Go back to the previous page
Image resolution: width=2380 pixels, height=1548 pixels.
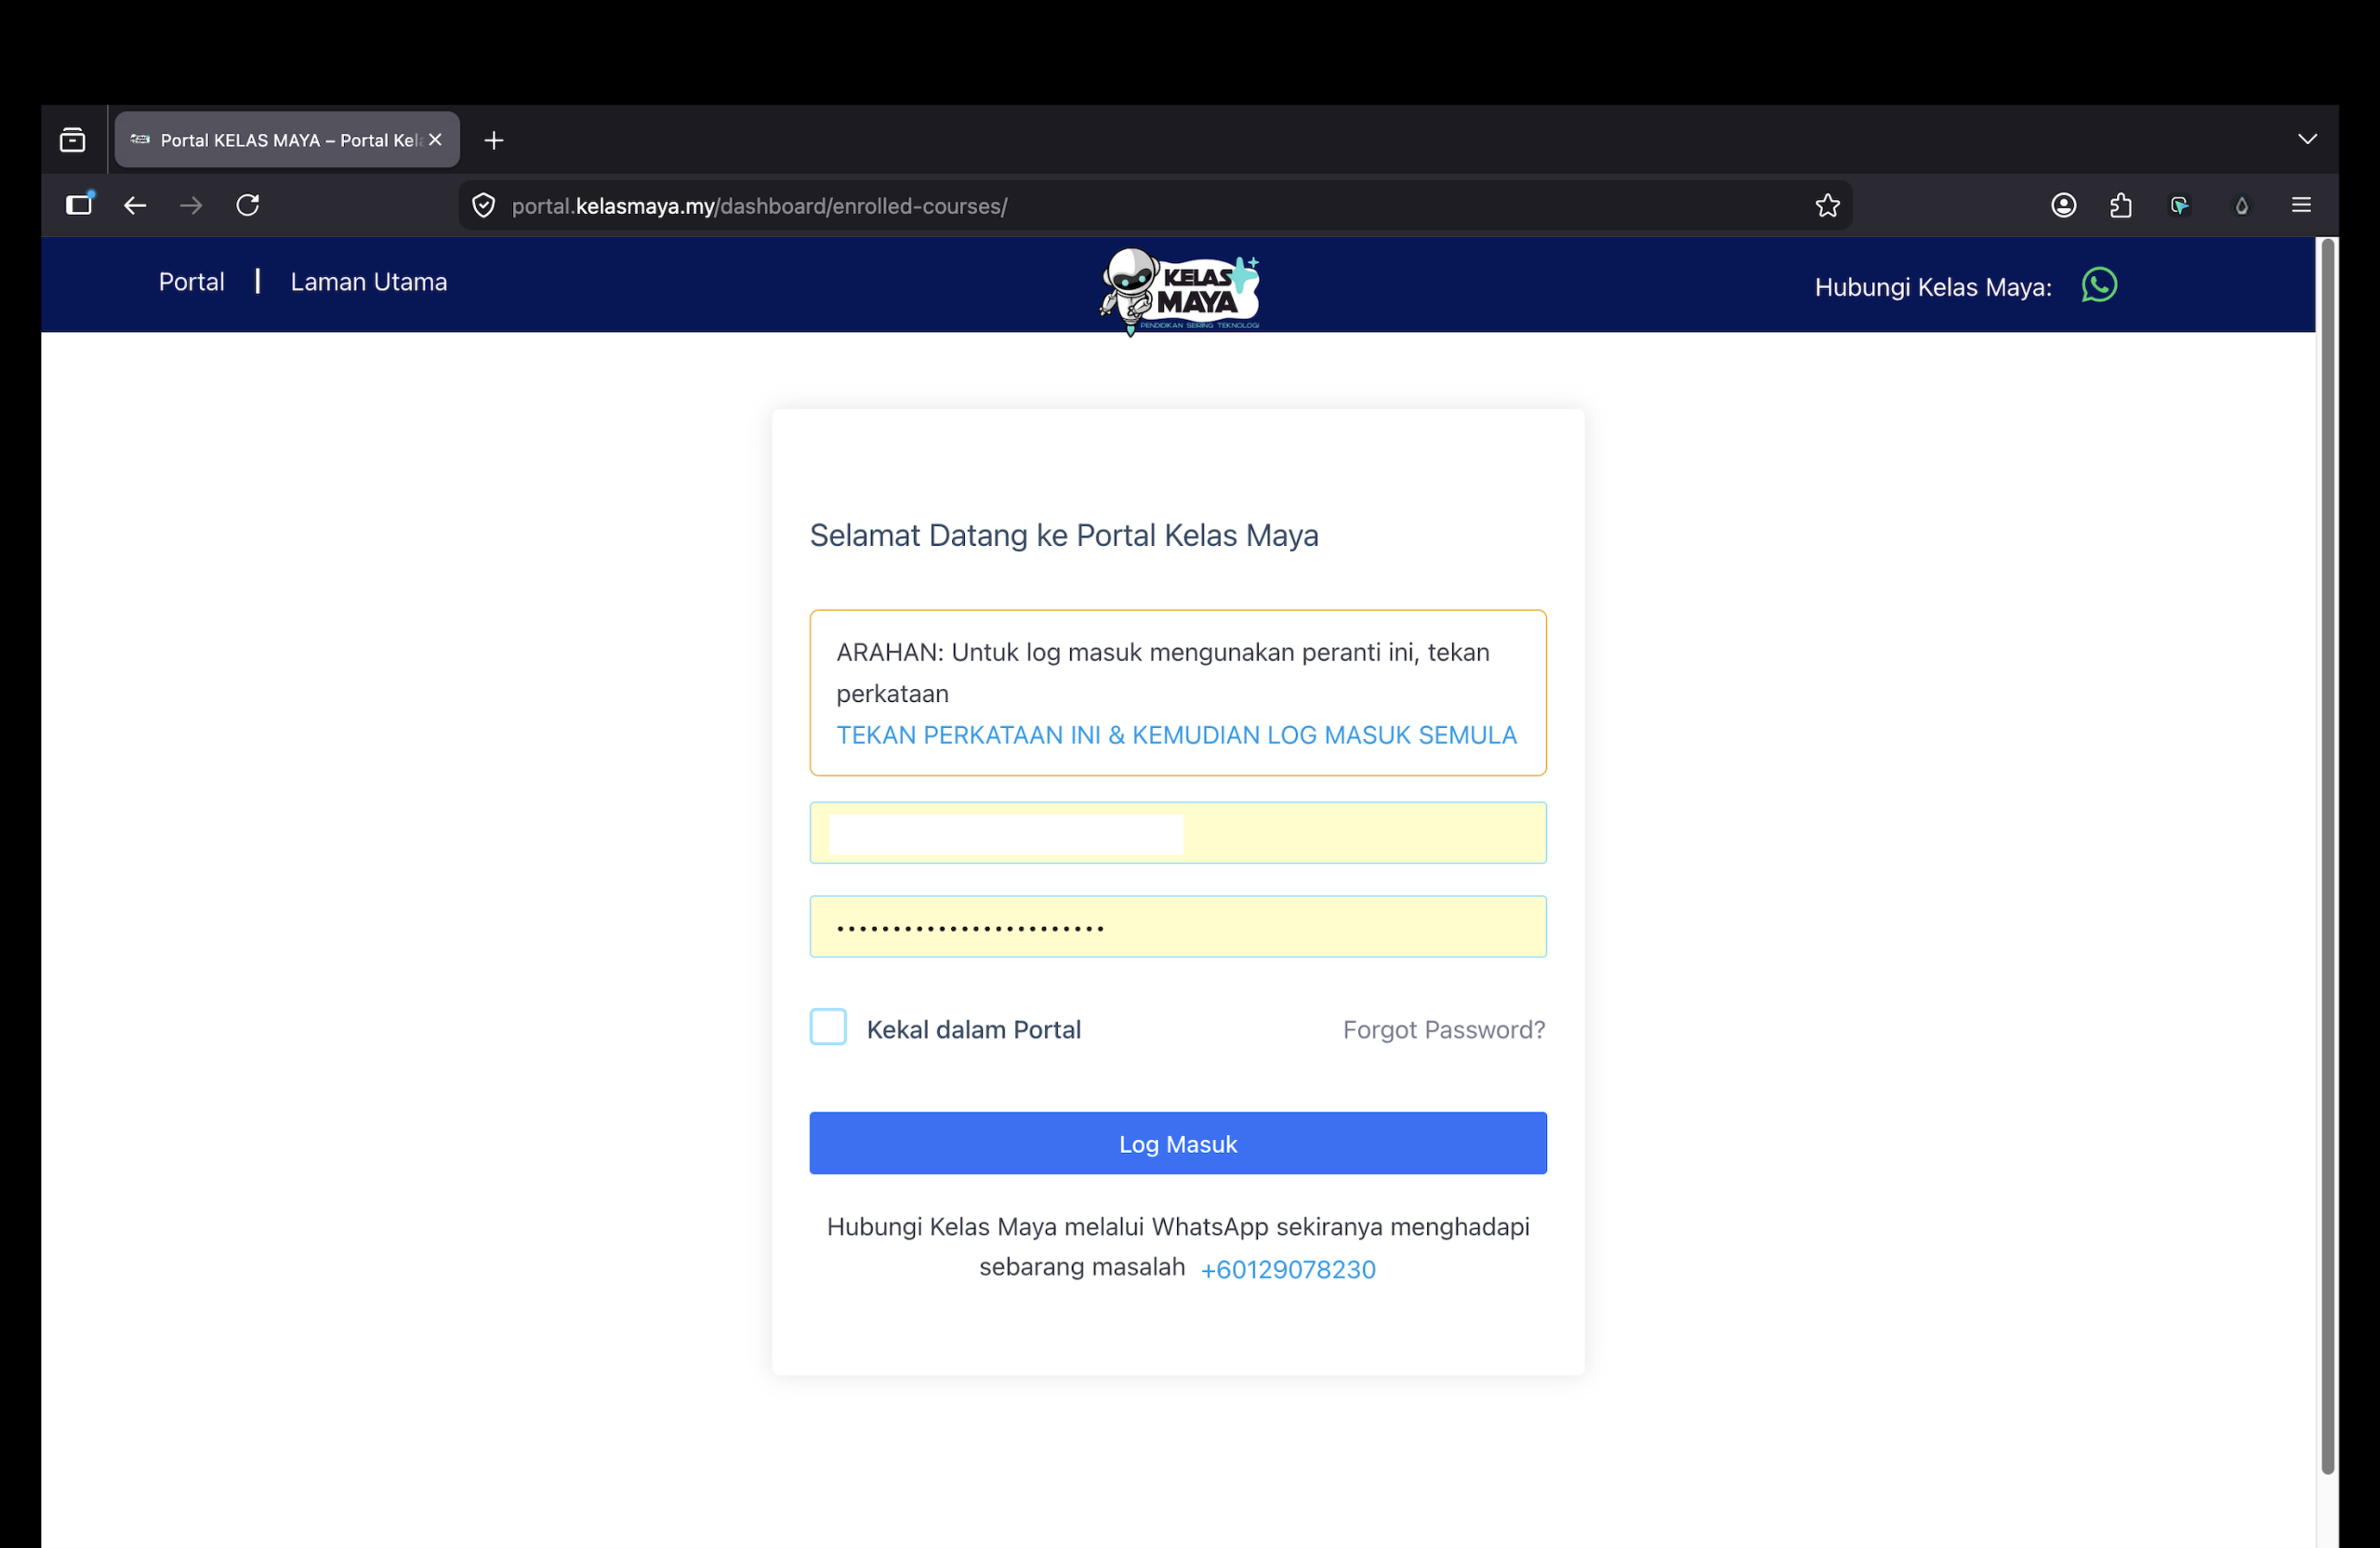(x=135, y=205)
